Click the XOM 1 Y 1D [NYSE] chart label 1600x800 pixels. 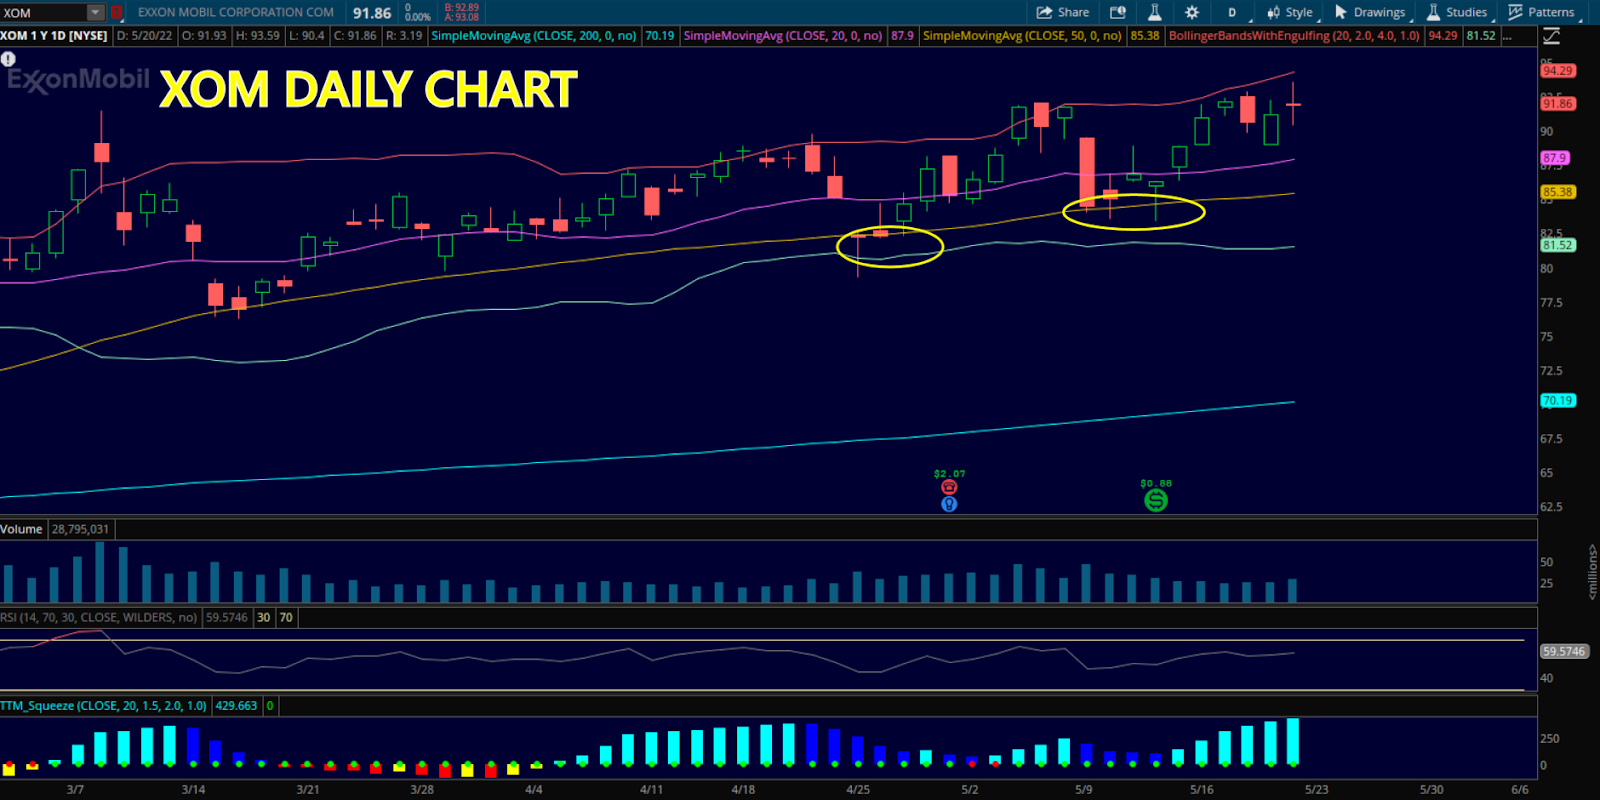[54, 36]
